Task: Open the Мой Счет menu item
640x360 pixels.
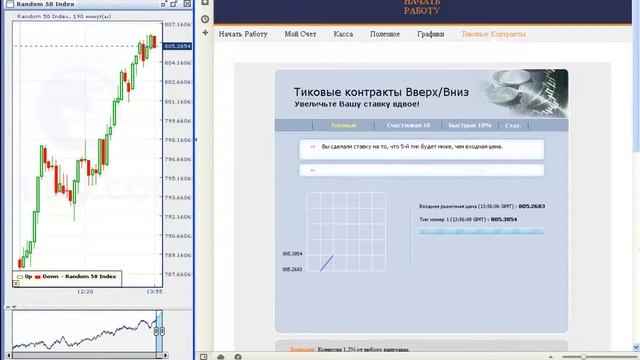Action: (300, 34)
